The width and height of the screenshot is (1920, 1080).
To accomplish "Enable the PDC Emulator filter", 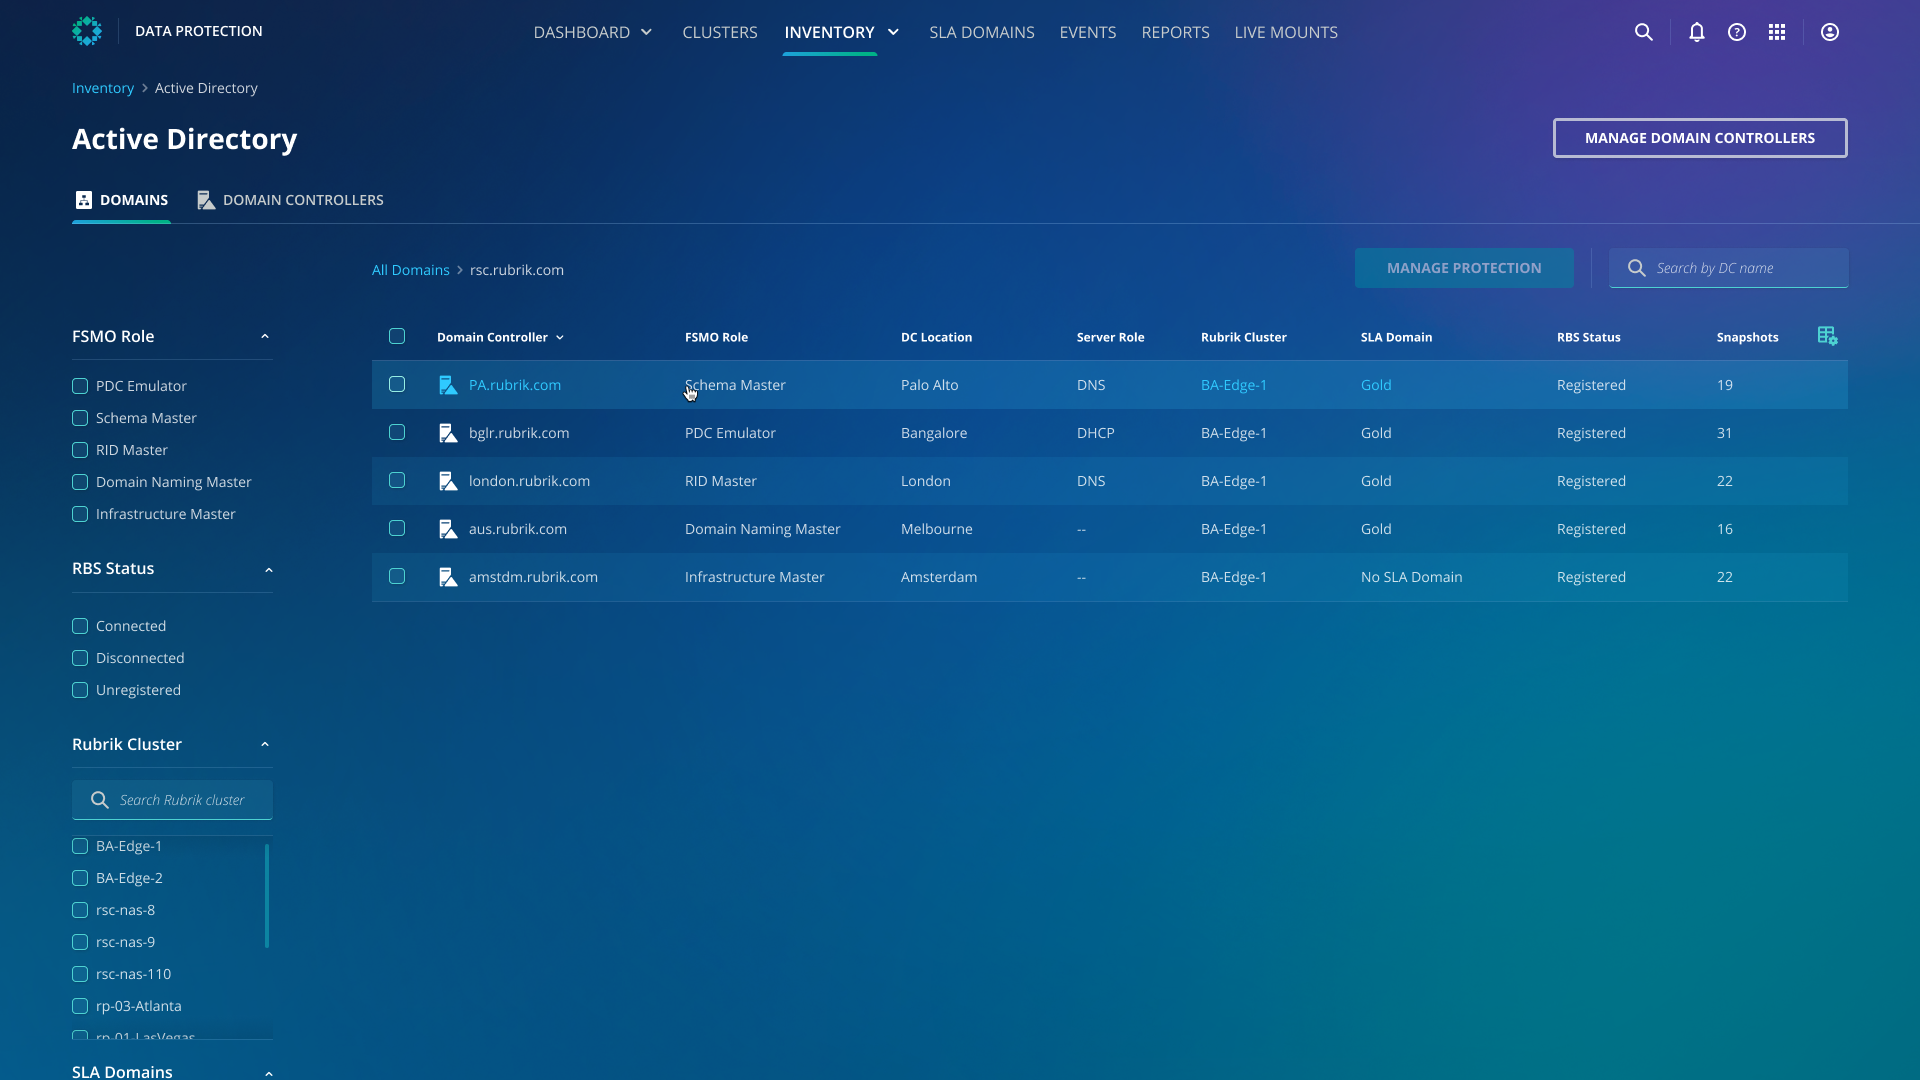I will coord(80,386).
